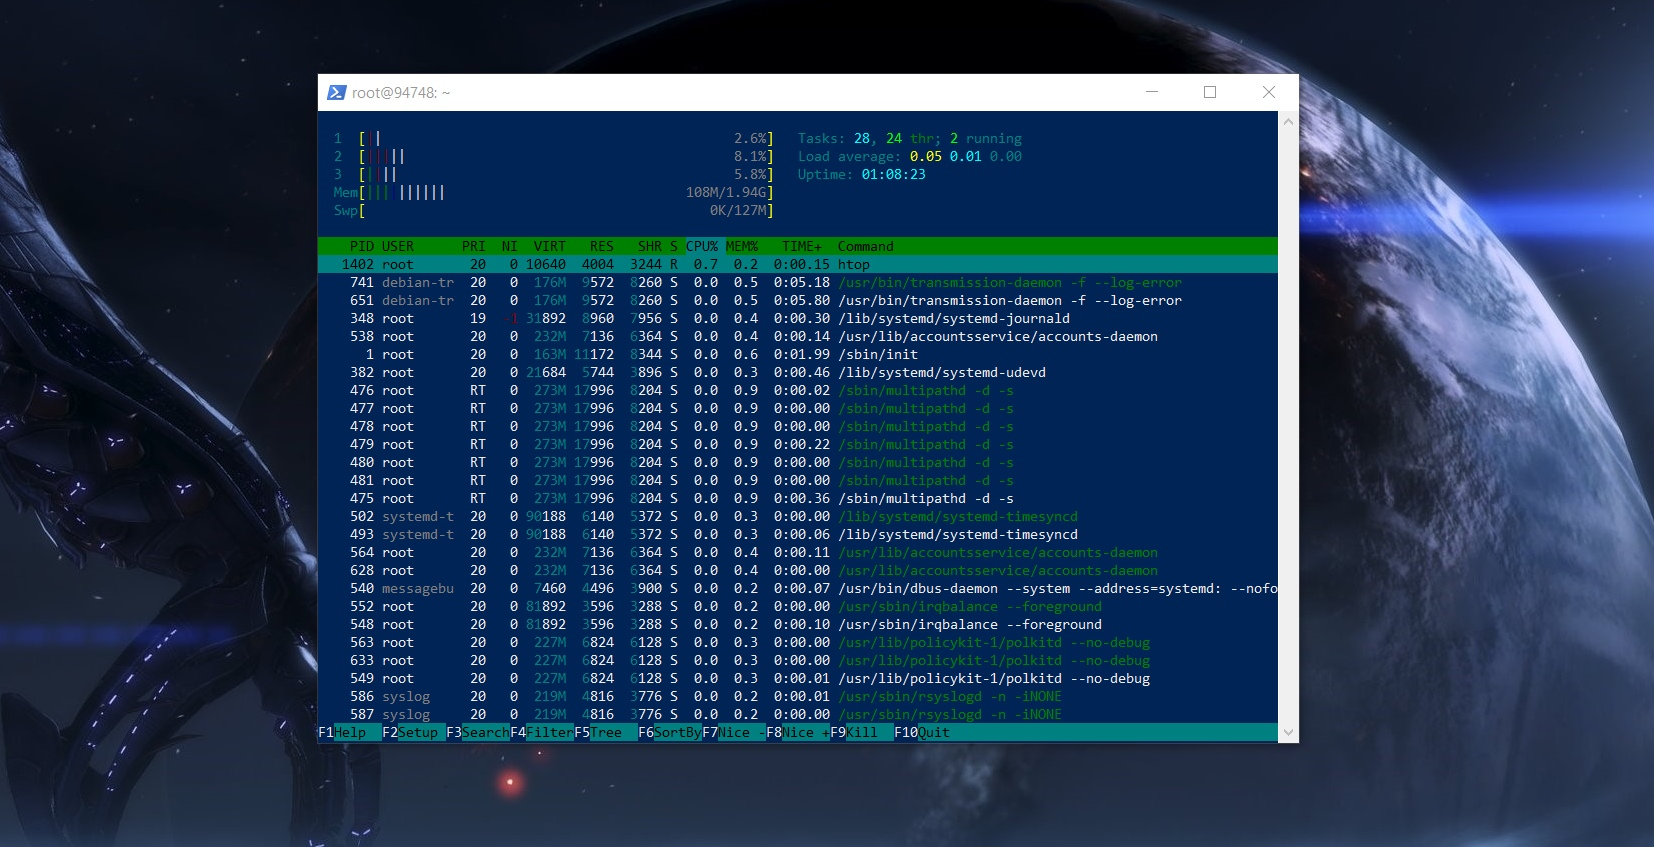The image size is (1654, 847).
Task: Click the Tasks count text
Action: [x=910, y=138]
